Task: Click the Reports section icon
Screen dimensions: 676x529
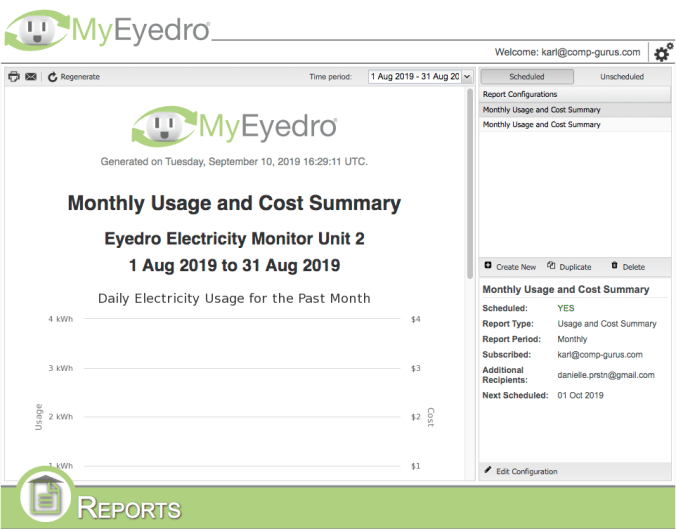Action: pyautogui.click(x=45, y=495)
